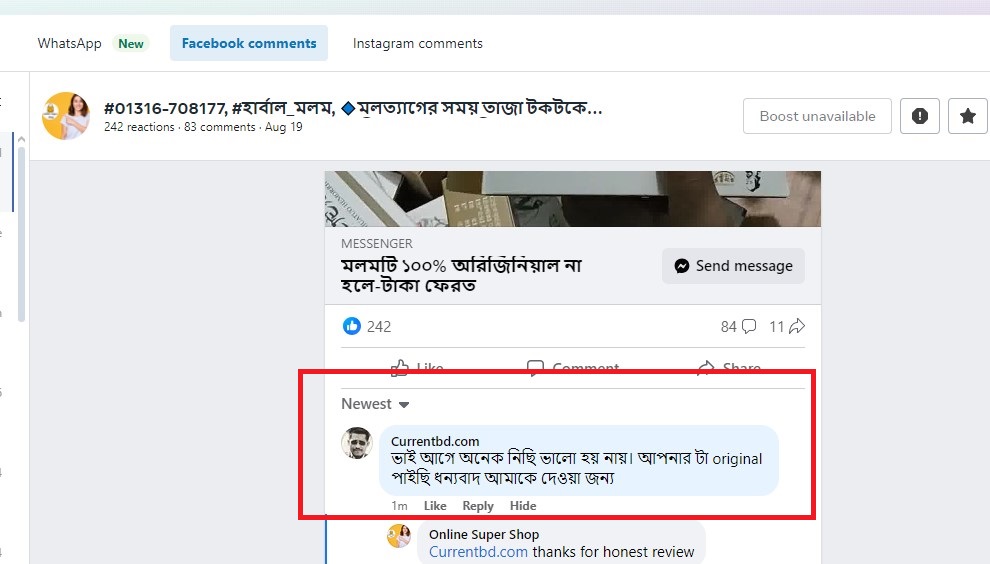Click the 11 shares arrow icon

tap(797, 327)
